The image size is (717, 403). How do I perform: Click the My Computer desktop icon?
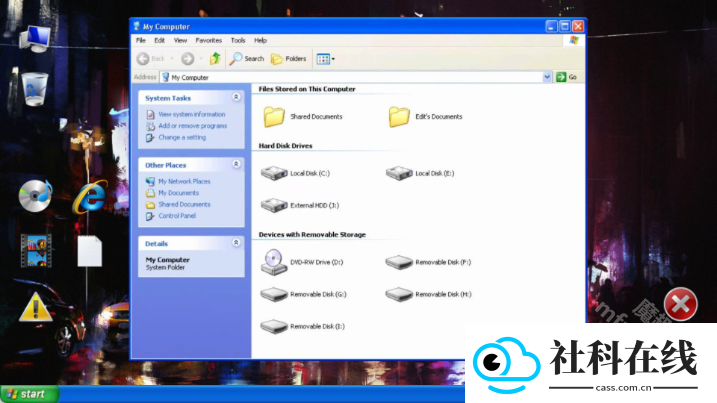(x=35, y=39)
